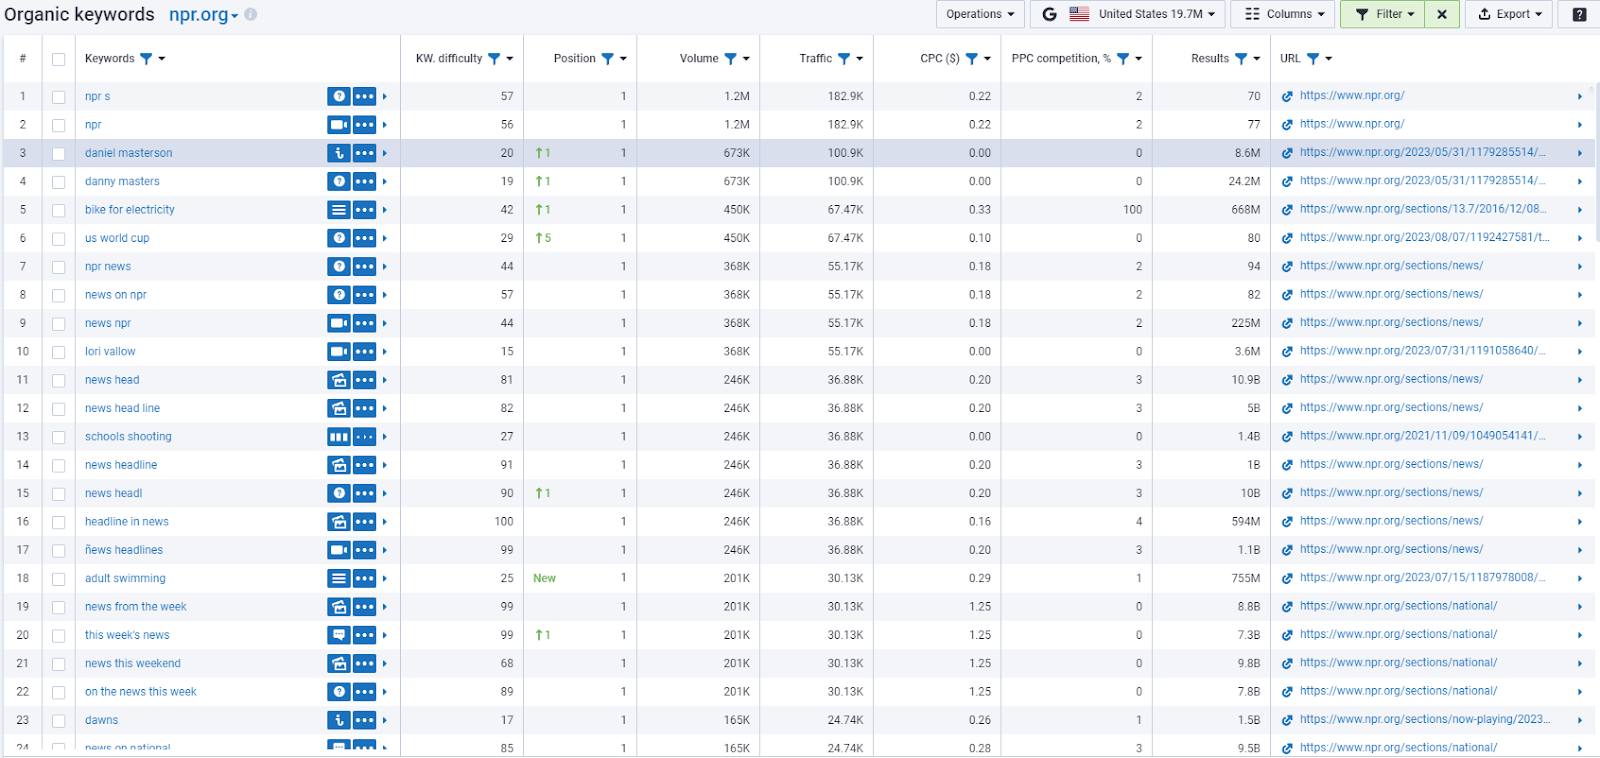This screenshot has width=1600, height=758.
Task: Open the Keywords column sort caret
Action: [162, 59]
